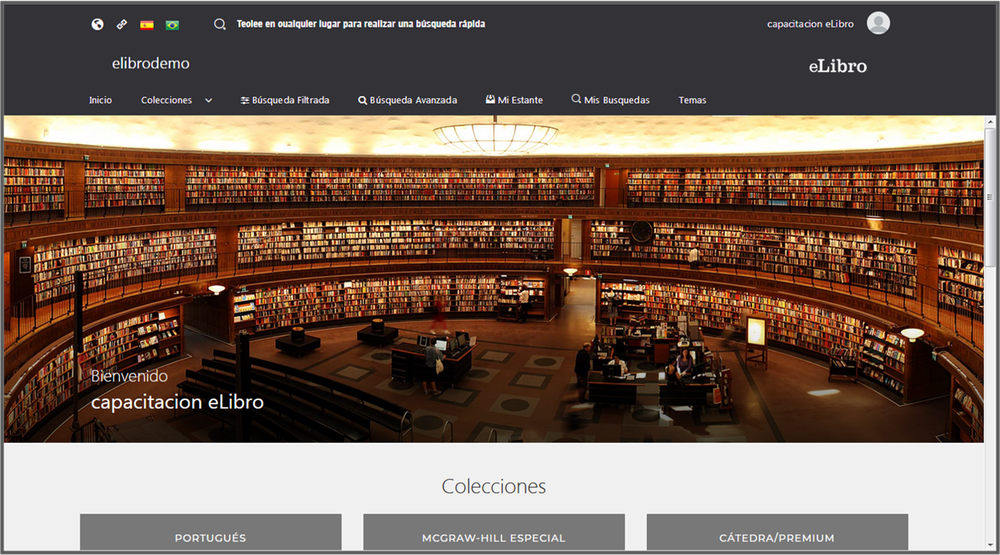The image size is (1000, 555).
Task: Switch language with the Brazil flag
Action: tap(172, 24)
